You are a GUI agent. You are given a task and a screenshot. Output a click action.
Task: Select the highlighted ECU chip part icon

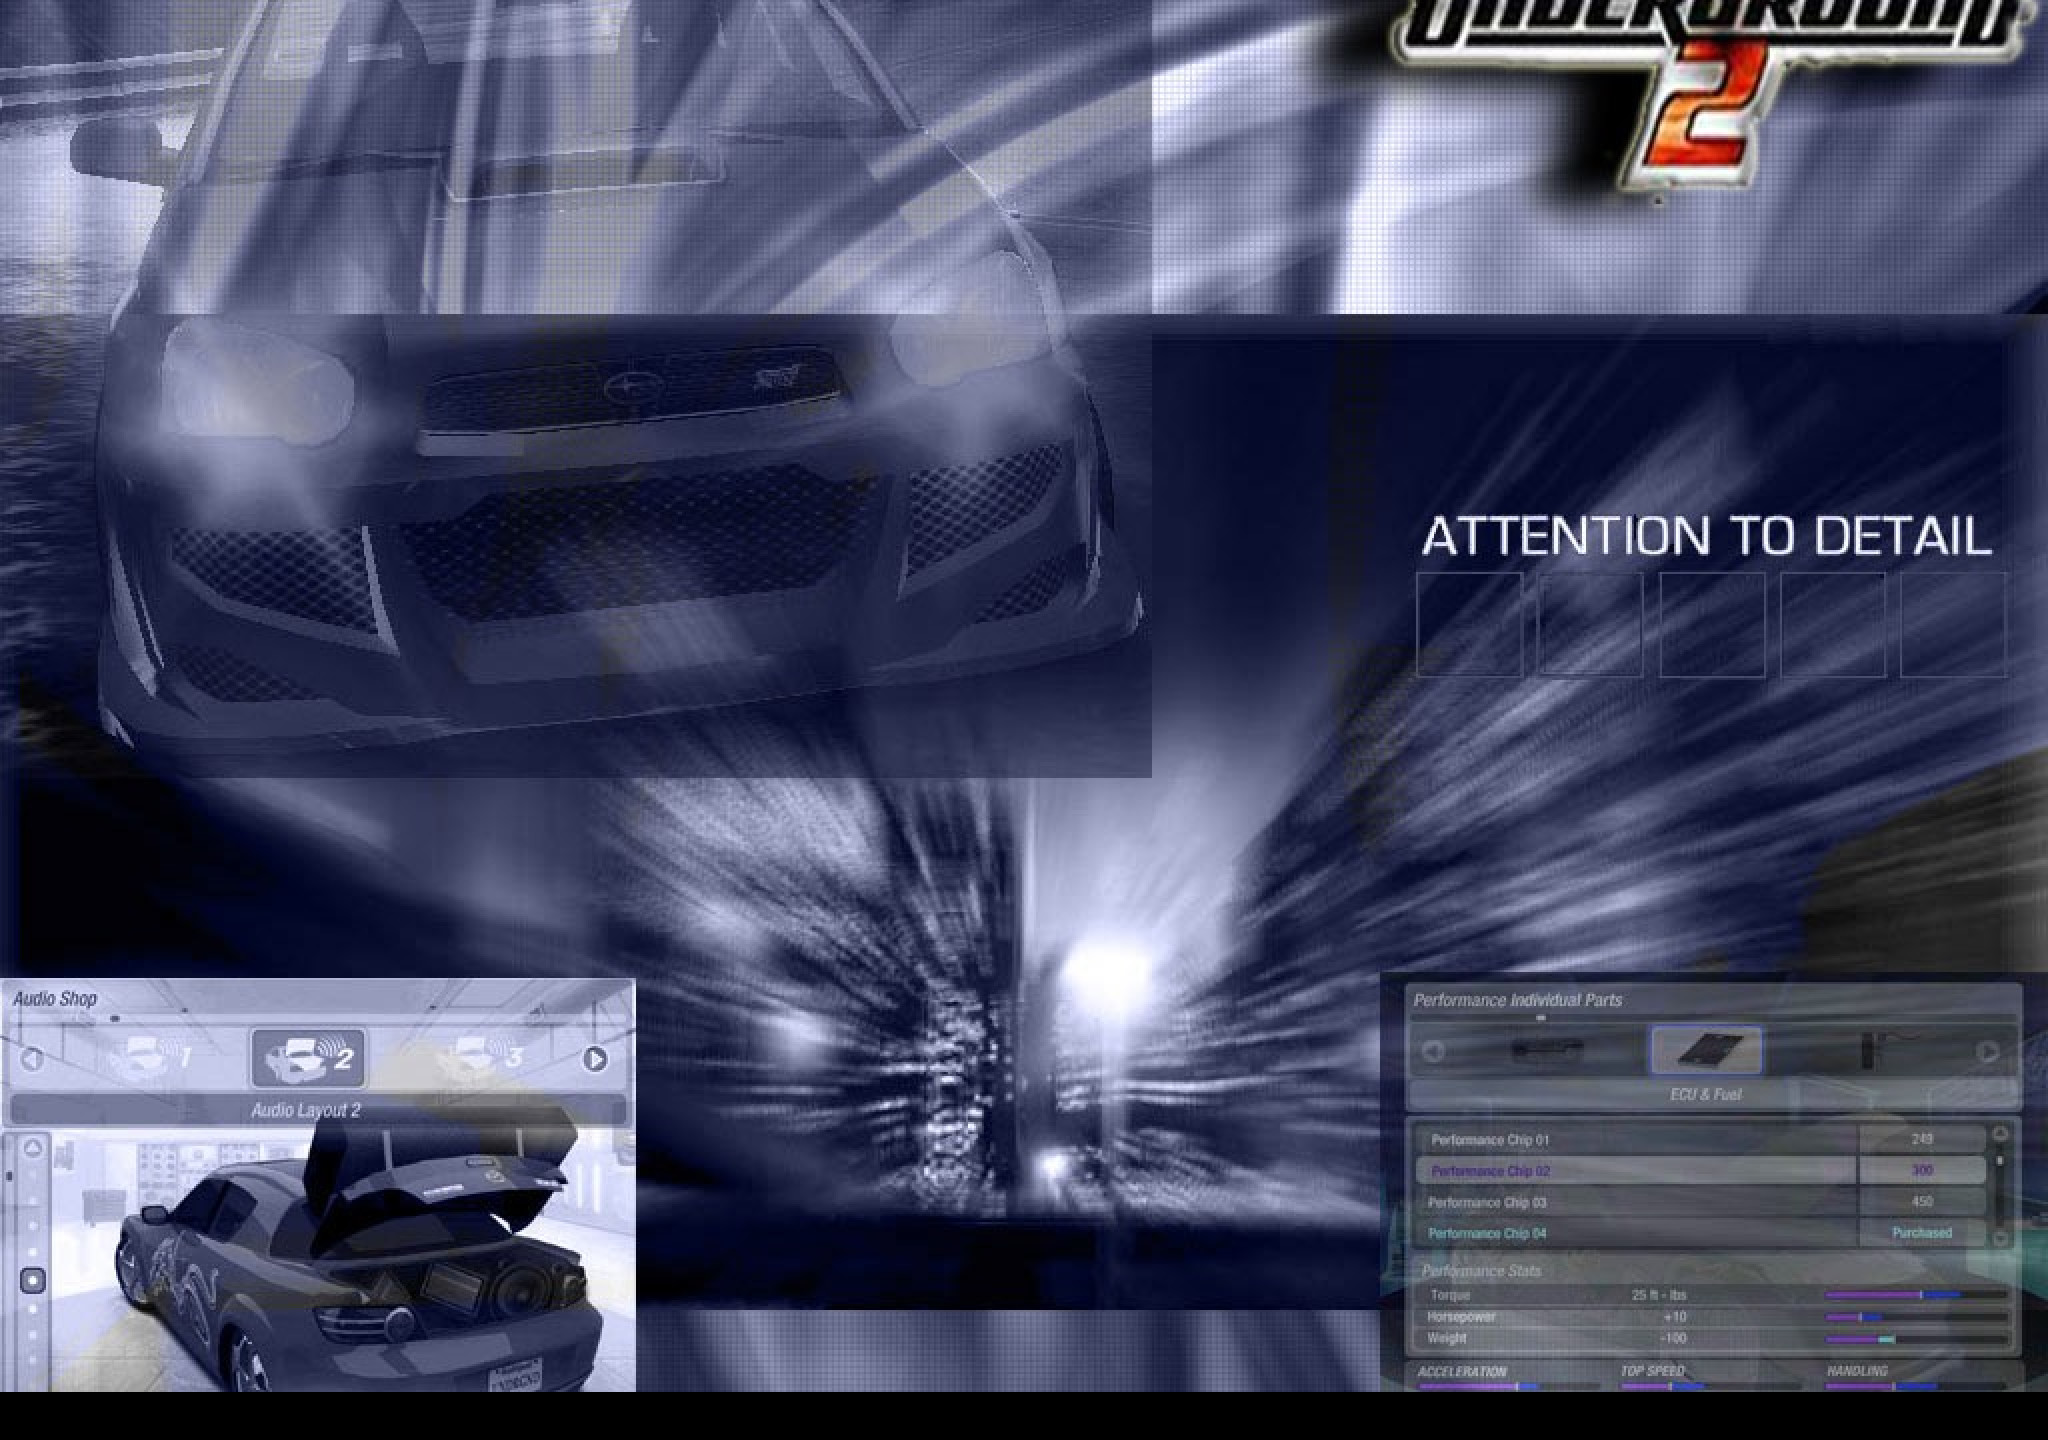pos(1706,1051)
